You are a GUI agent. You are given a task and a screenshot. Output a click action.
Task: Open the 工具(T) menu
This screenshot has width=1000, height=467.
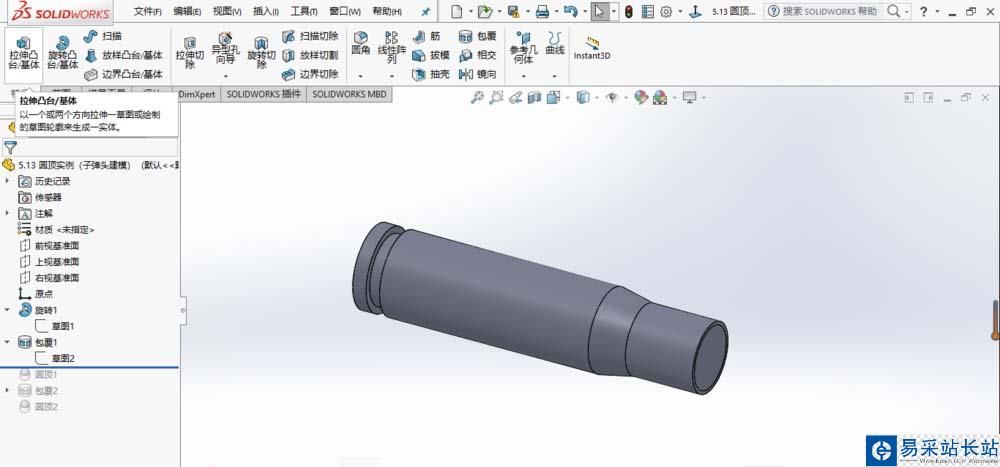point(304,11)
